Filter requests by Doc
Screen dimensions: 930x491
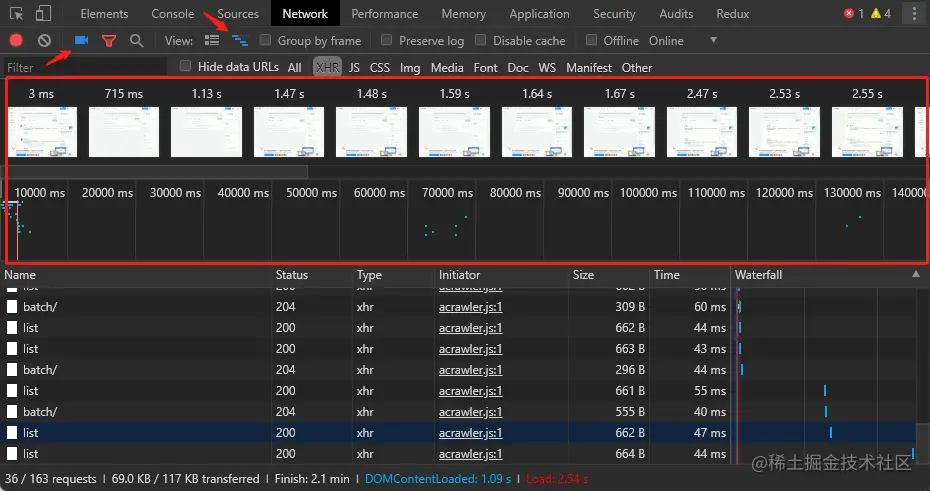pyautogui.click(x=518, y=68)
